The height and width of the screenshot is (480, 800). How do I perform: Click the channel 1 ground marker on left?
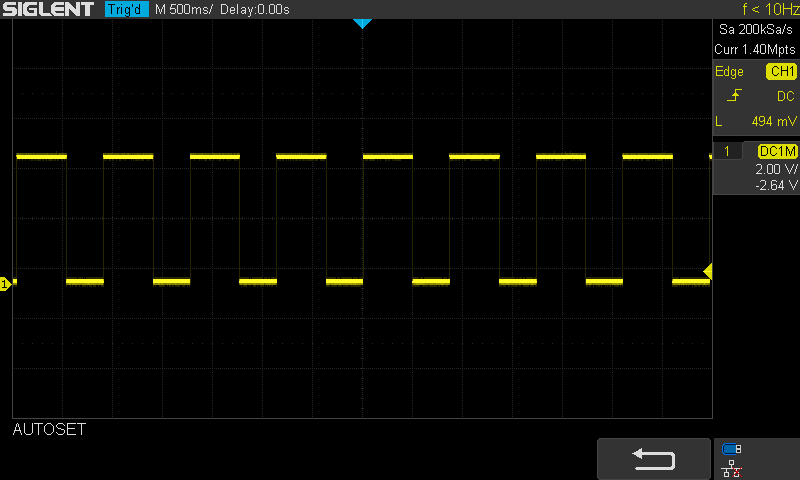pos(5,285)
